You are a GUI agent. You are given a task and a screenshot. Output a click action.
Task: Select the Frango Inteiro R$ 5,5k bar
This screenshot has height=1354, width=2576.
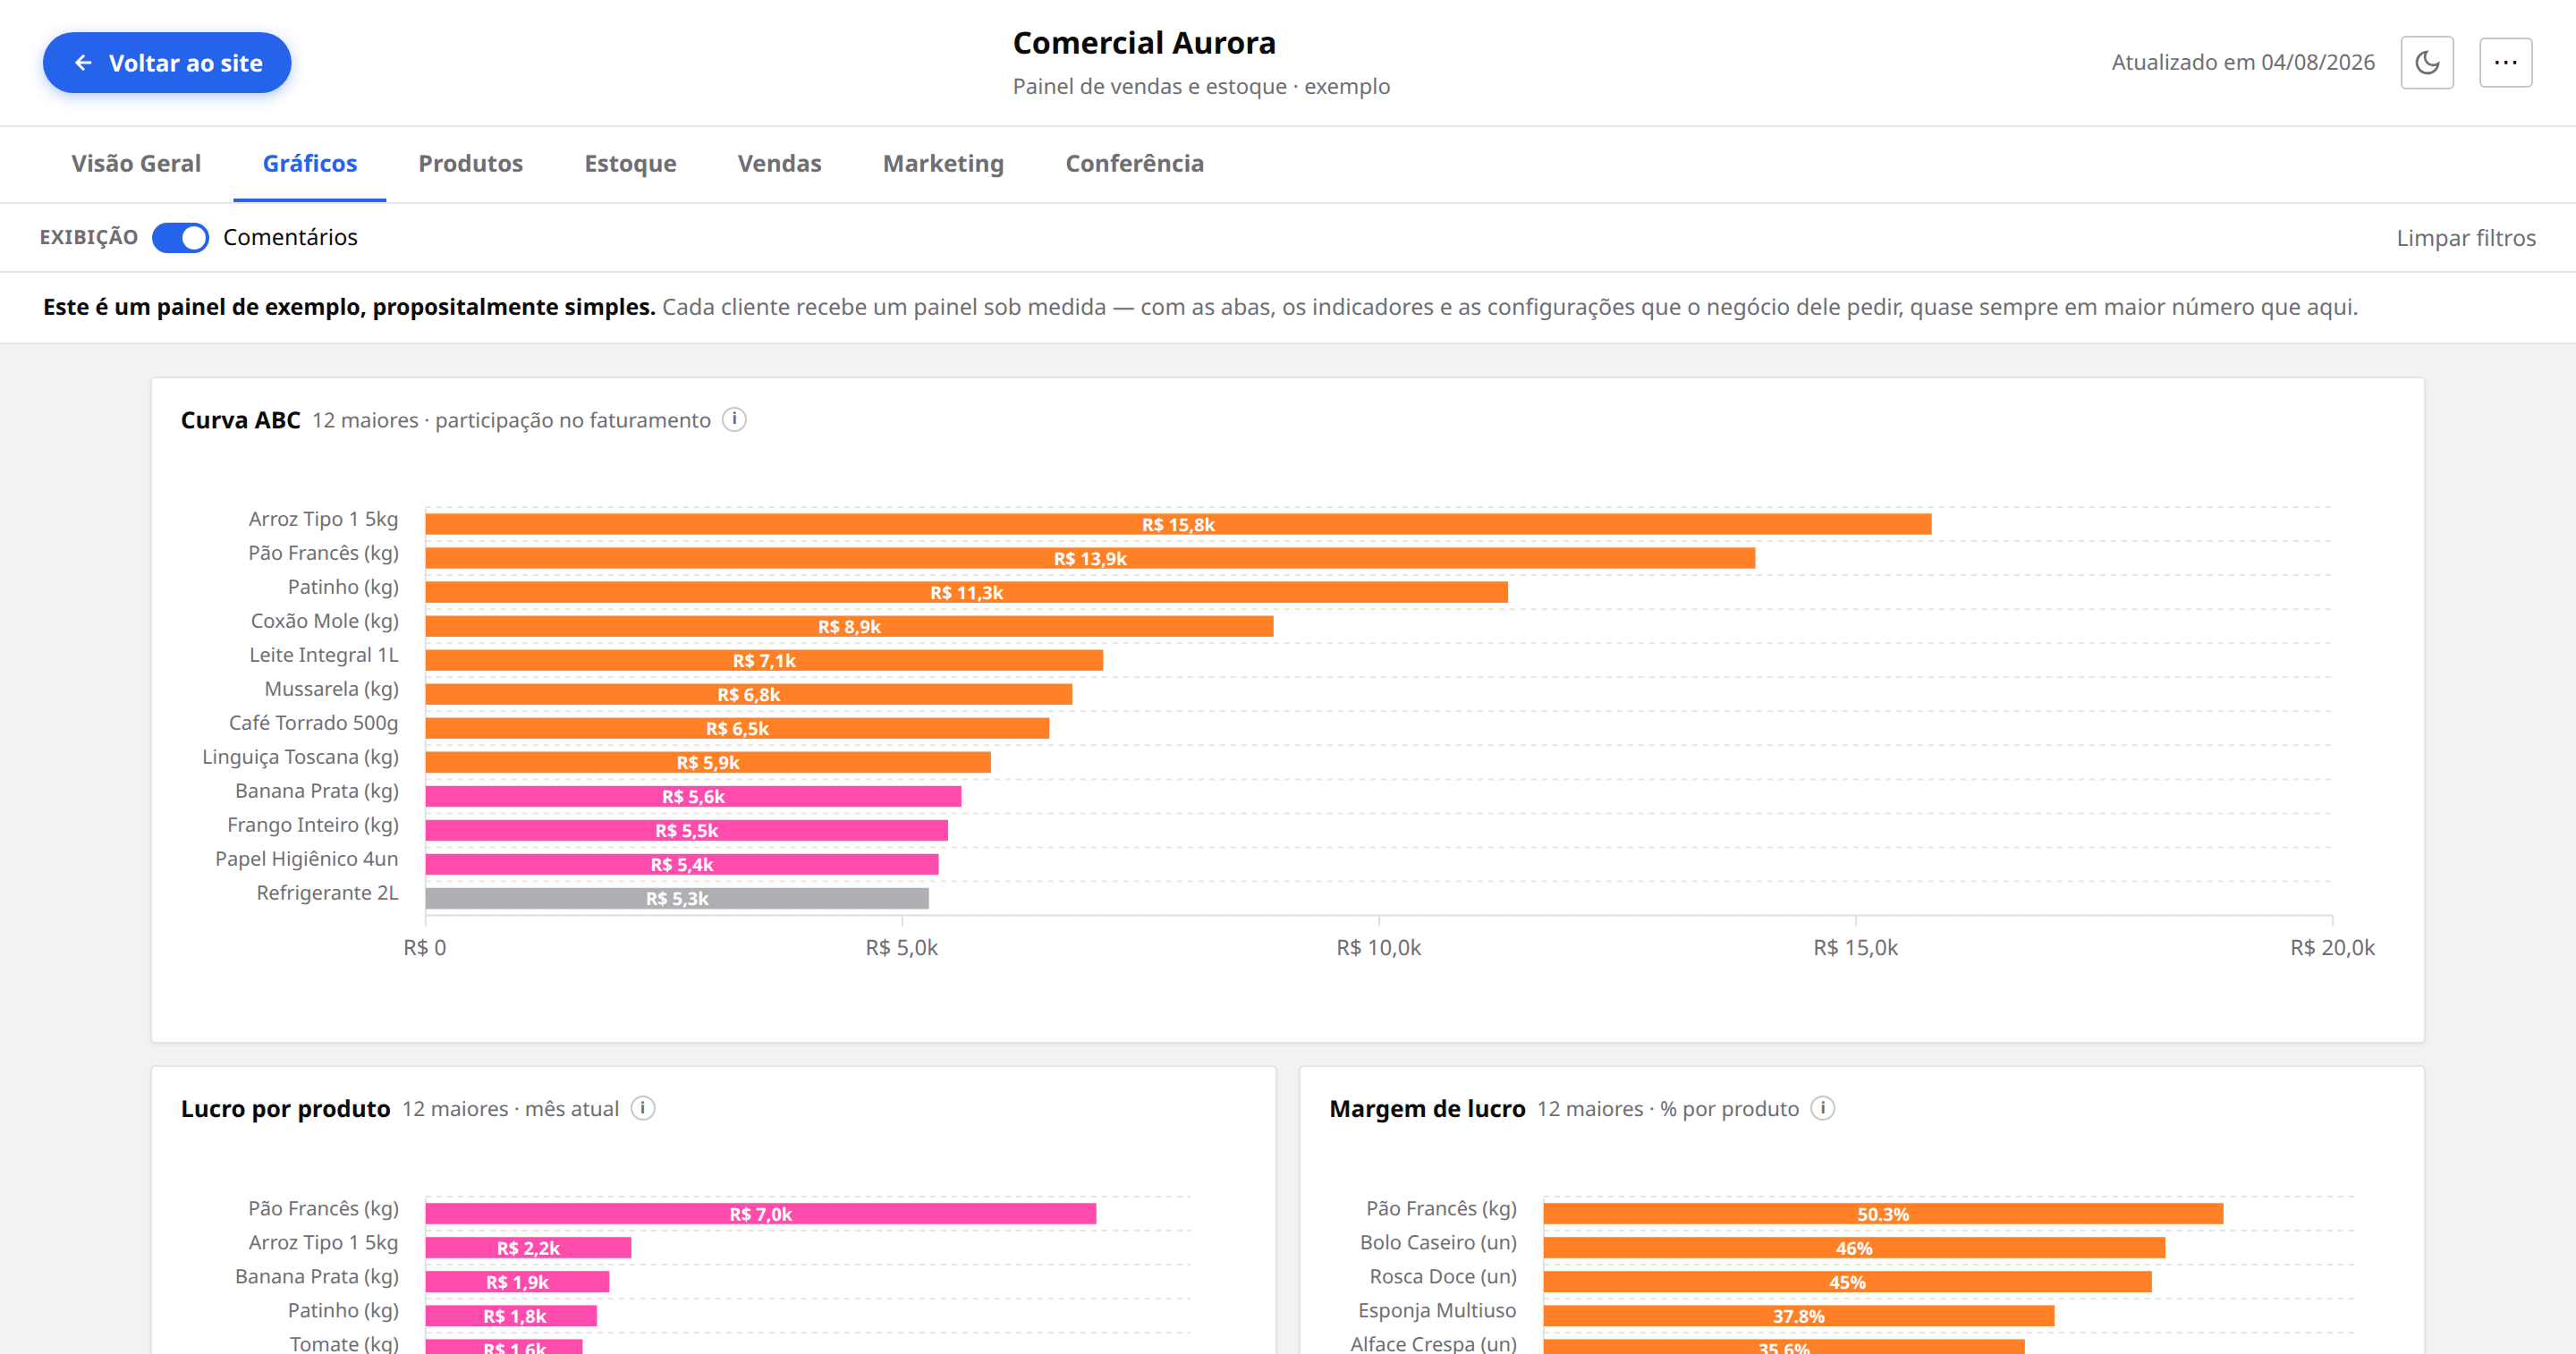[x=686, y=830]
